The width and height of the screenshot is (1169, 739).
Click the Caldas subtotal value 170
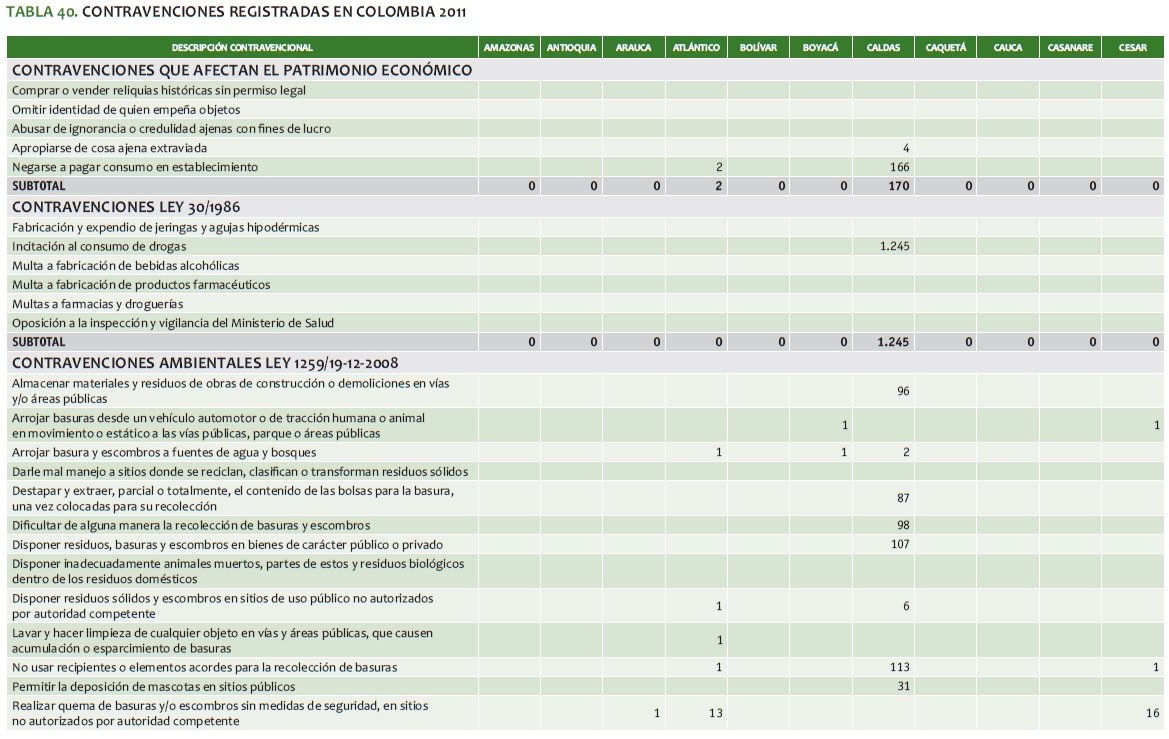pyautogui.click(x=899, y=186)
